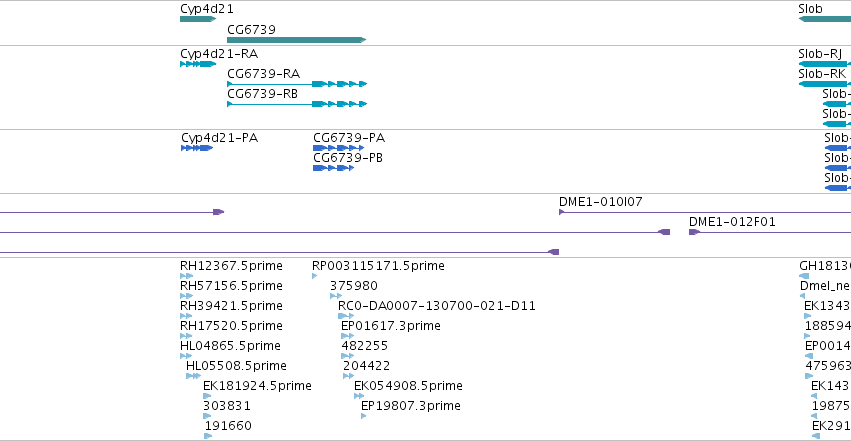
Task: Select the CG6739-RB transcript model
Action: pos(296,104)
